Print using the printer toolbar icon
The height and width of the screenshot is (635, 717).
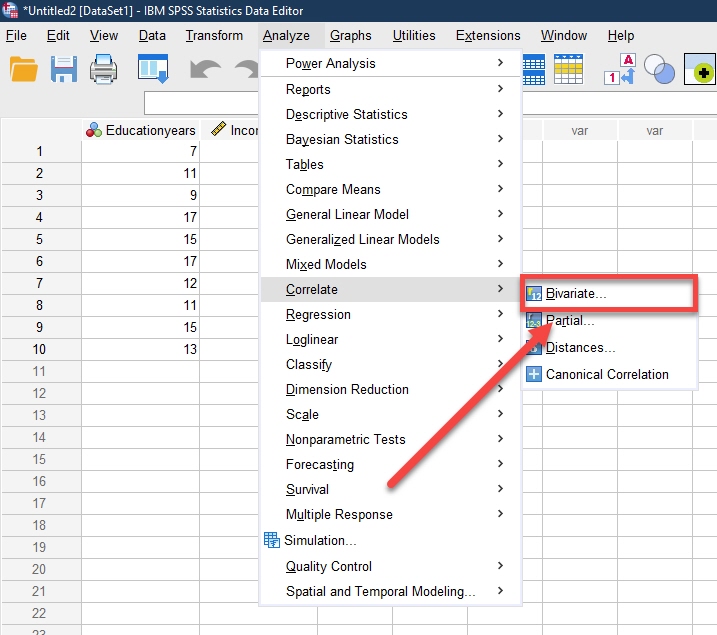(x=103, y=69)
